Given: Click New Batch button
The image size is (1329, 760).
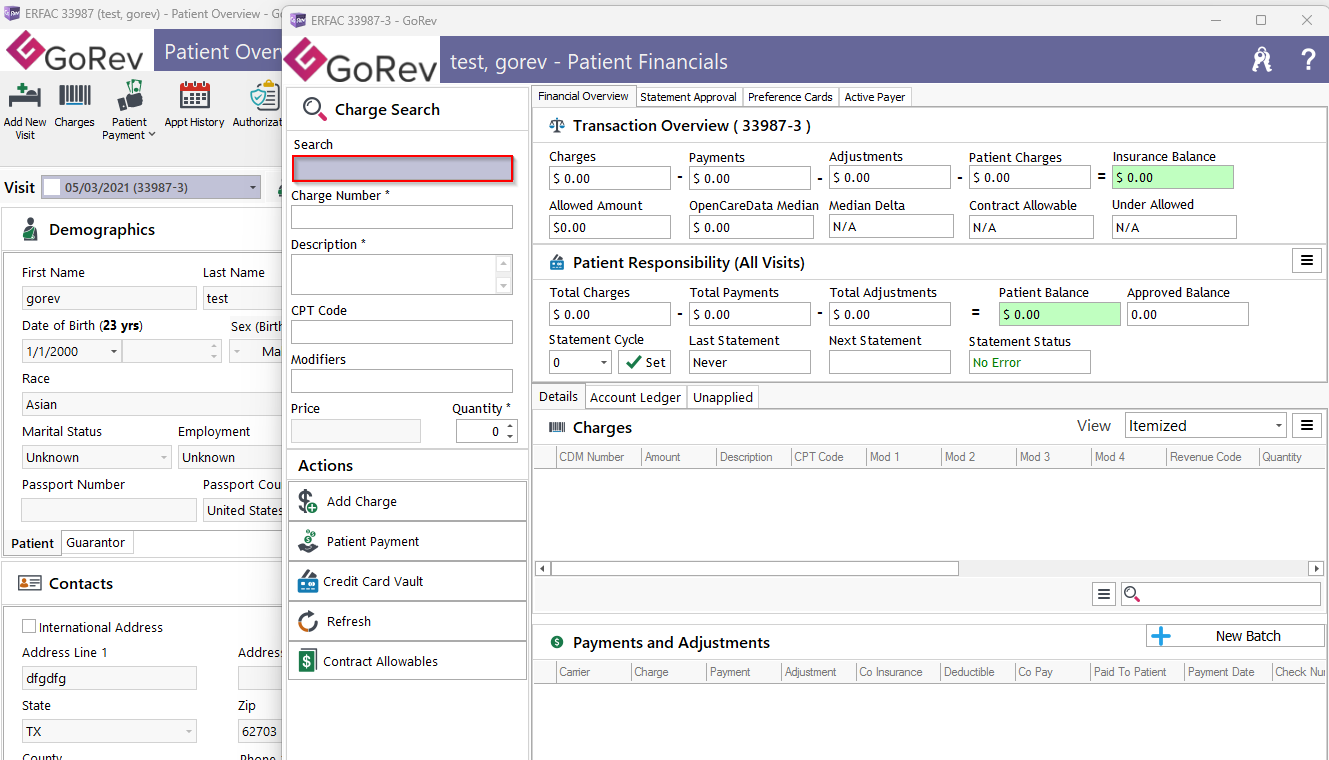Looking at the screenshot, I should [x=1235, y=636].
